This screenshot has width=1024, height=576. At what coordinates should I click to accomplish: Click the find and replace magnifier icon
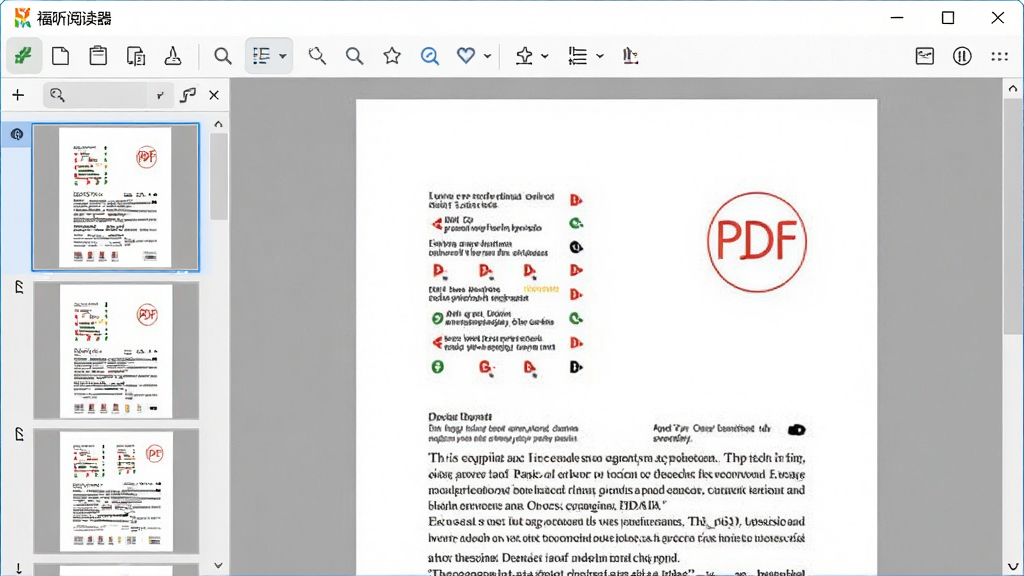(x=317, y=56)
